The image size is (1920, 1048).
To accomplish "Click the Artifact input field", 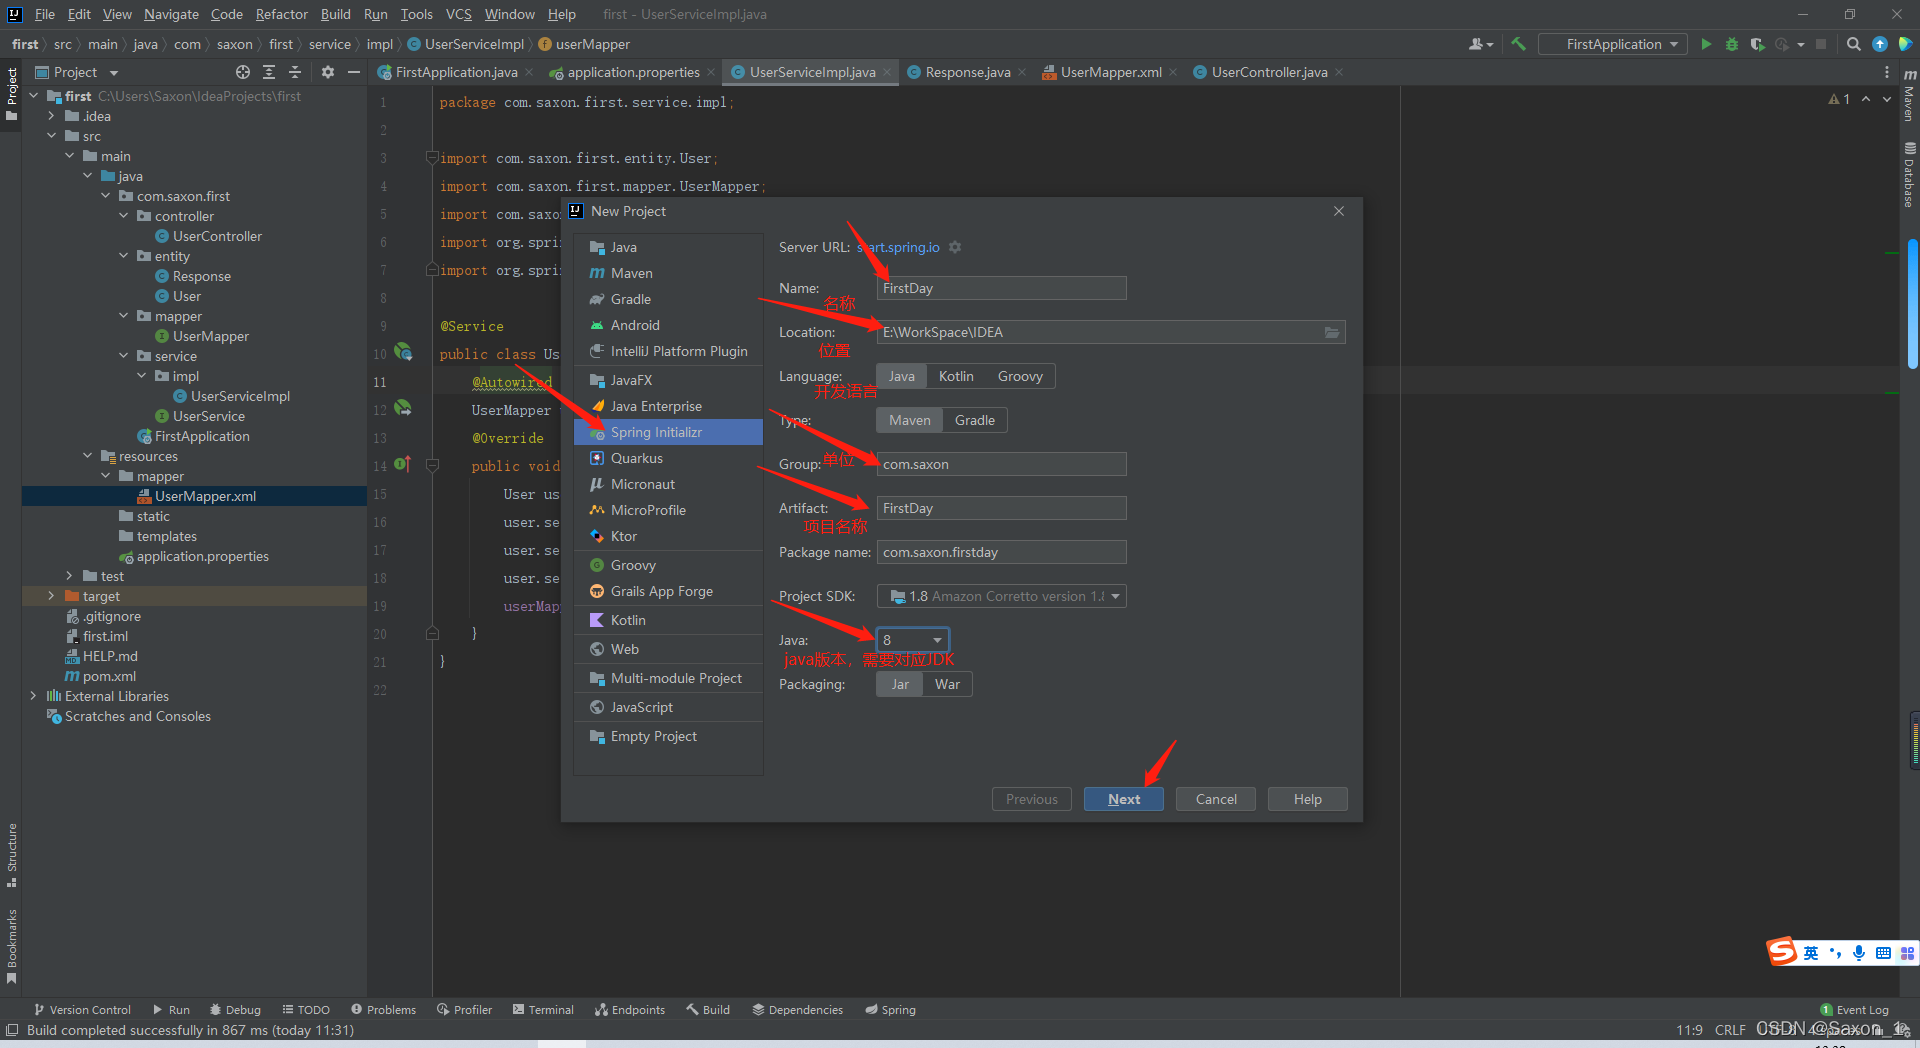I will click(1001, 508).
